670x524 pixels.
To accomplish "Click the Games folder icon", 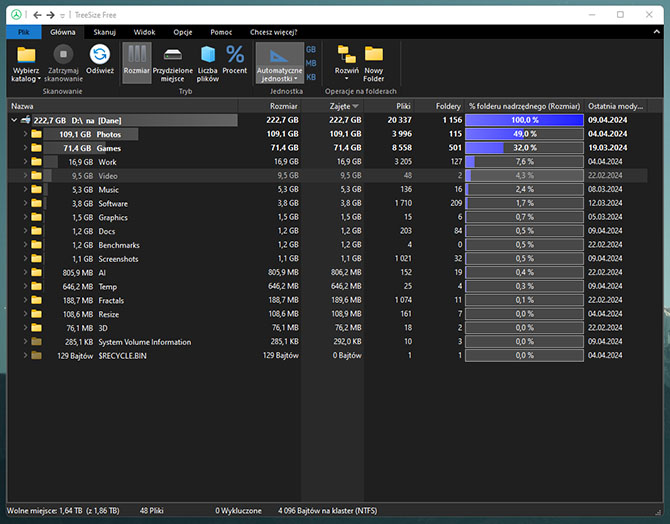I will pyautogui.click(x=37, y=148).
